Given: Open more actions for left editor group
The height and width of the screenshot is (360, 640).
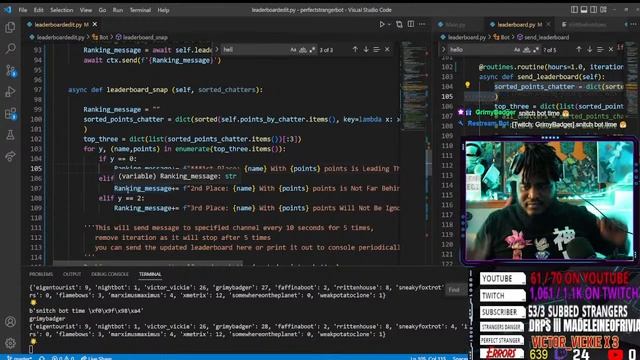Looking at the screenshot, I should (422, 24).
